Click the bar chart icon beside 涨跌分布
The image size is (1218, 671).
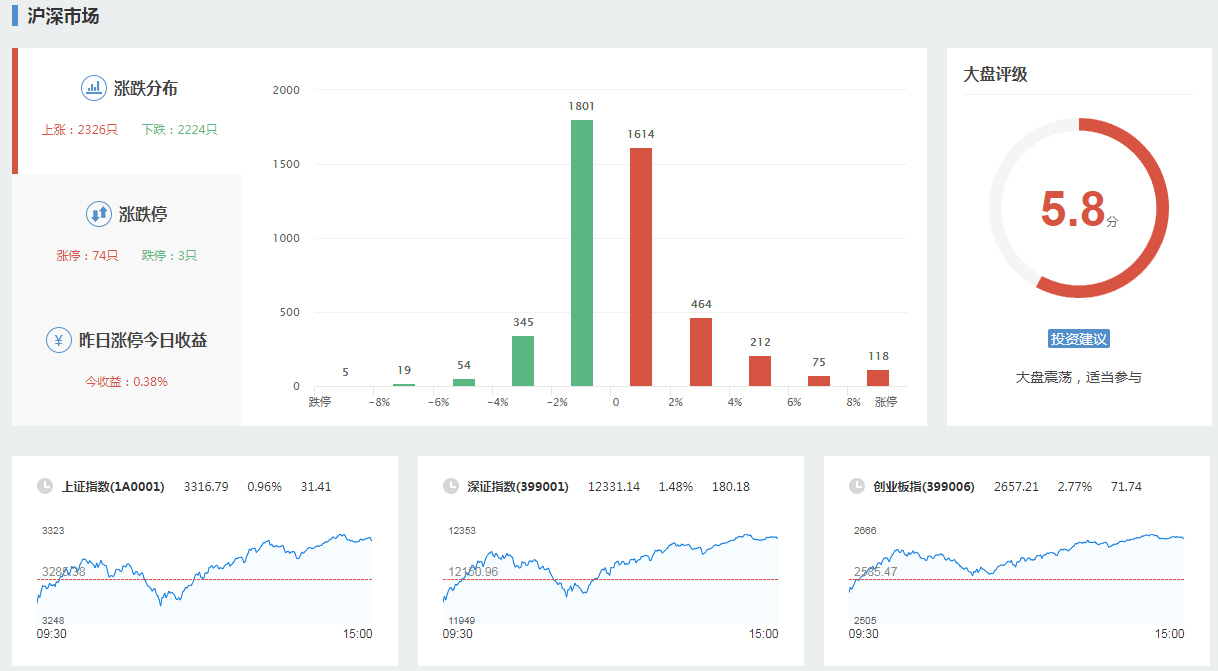tap(94, 88)
